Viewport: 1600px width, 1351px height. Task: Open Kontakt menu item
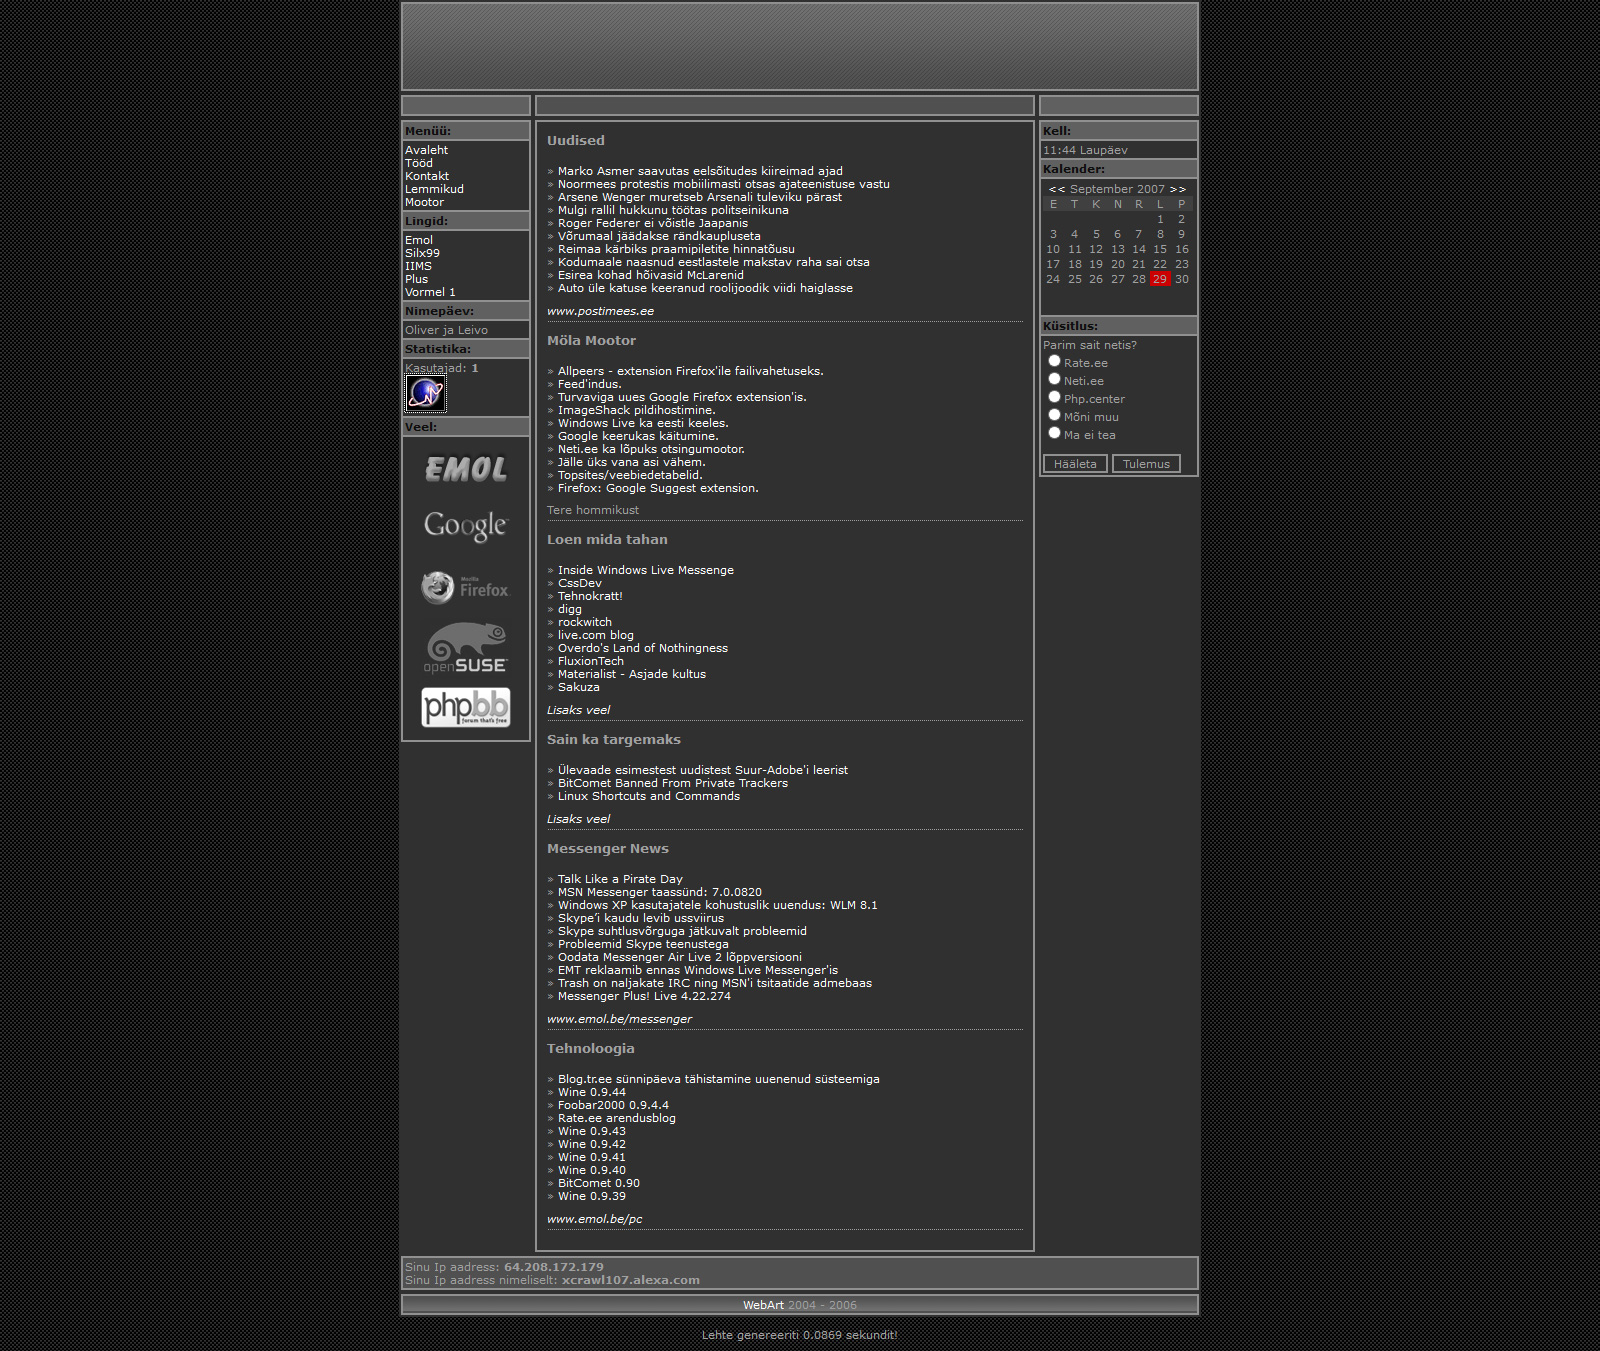point(426,176)
